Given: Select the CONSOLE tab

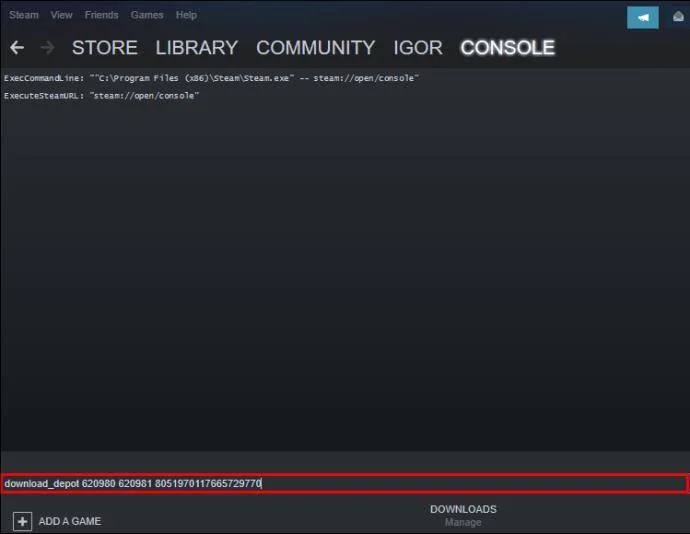Looking at the screenshot, I should tap(508, 48).
